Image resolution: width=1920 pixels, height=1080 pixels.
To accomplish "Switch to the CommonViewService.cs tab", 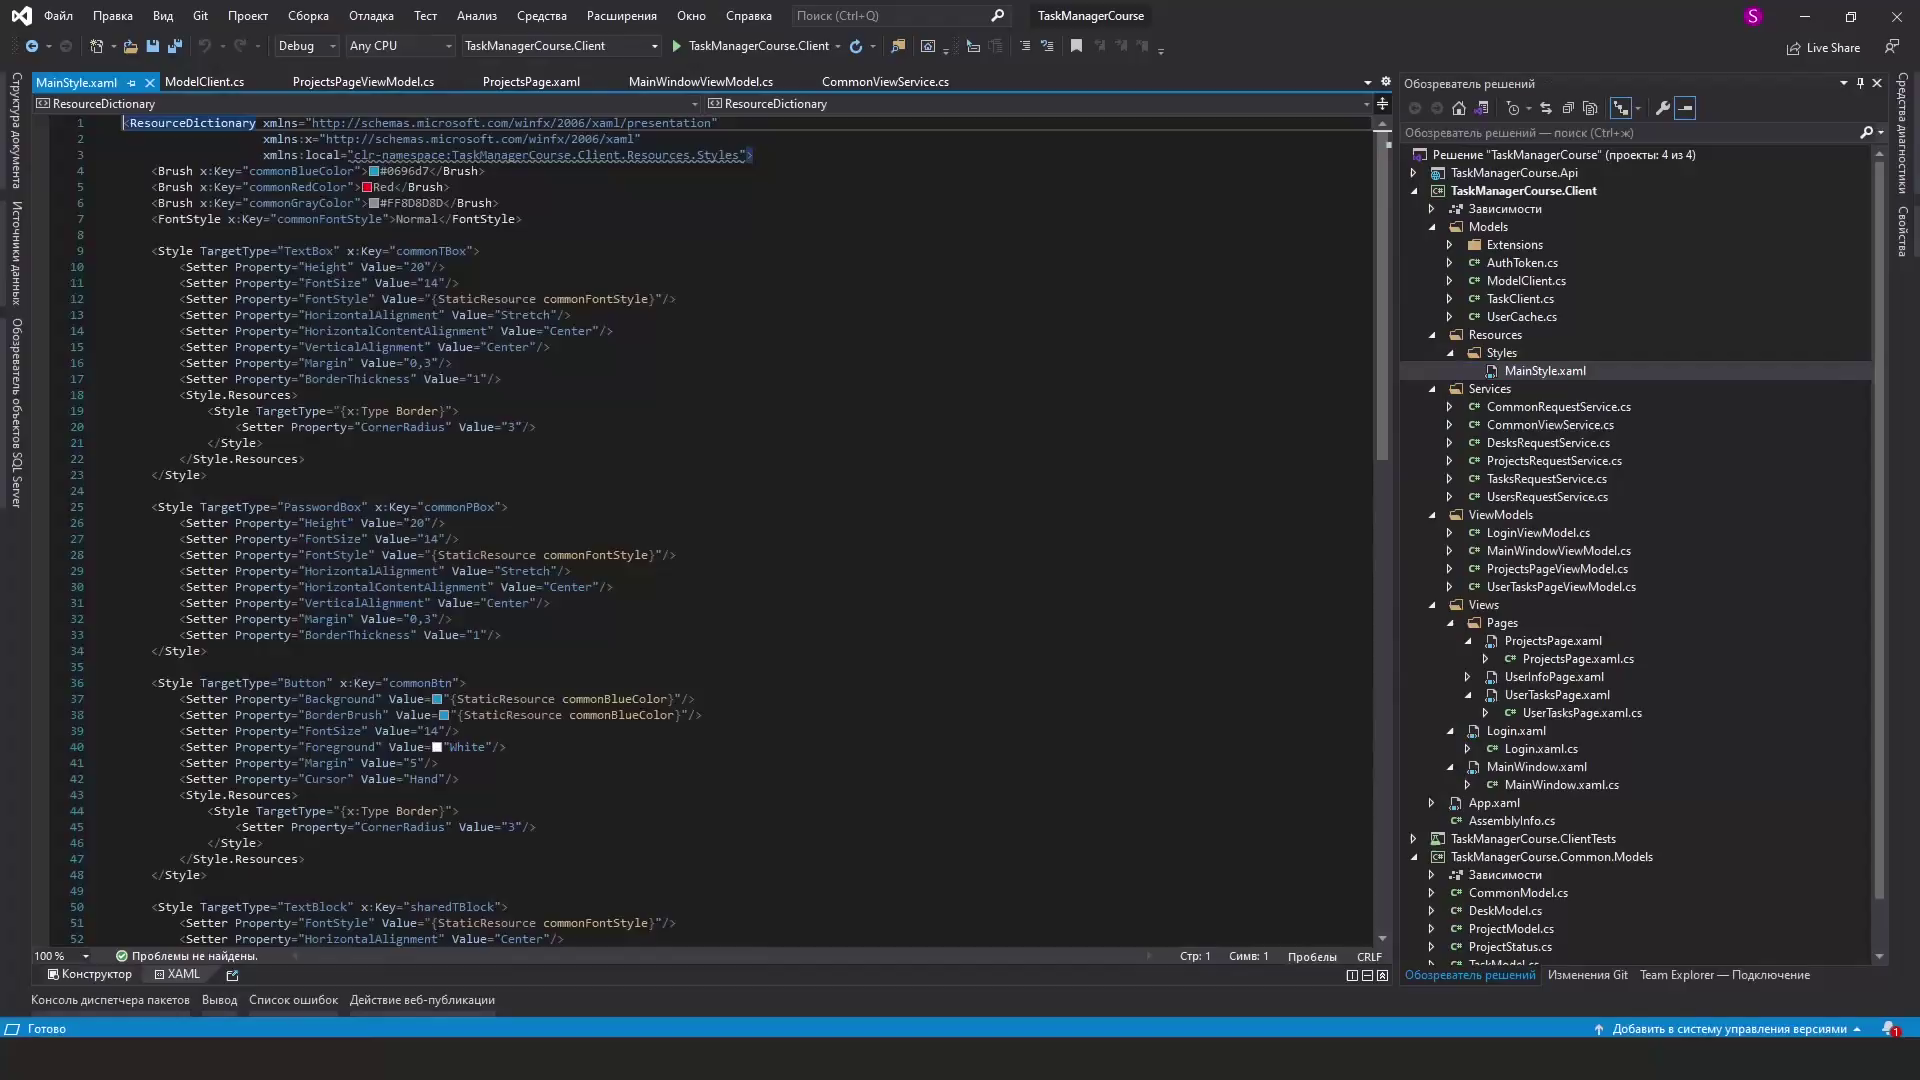I will [x=885, y=82].
